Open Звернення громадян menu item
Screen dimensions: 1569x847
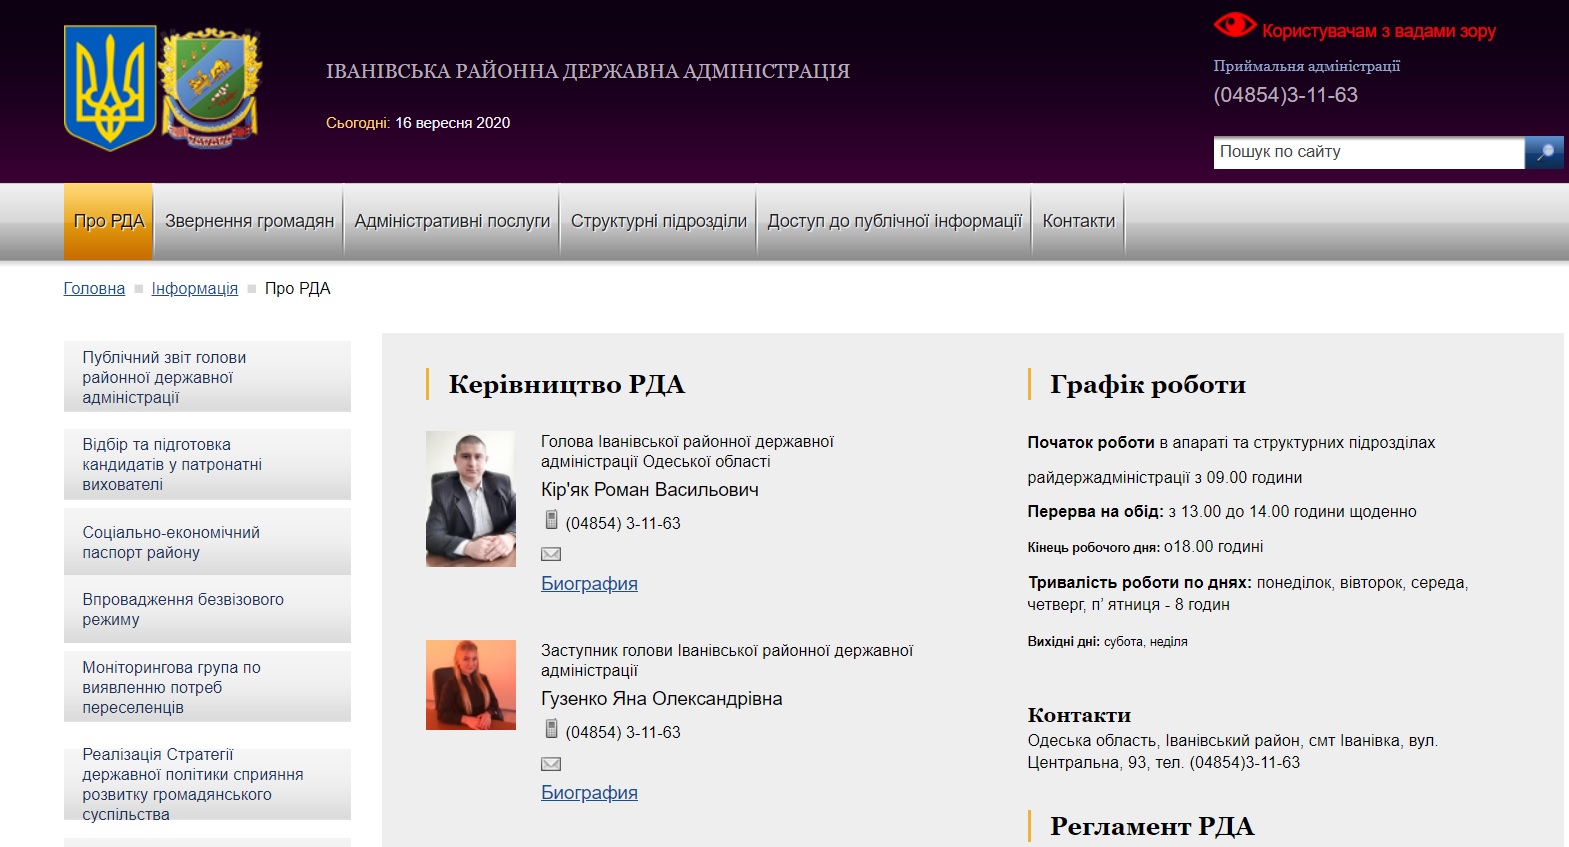(x=249, y=221)
